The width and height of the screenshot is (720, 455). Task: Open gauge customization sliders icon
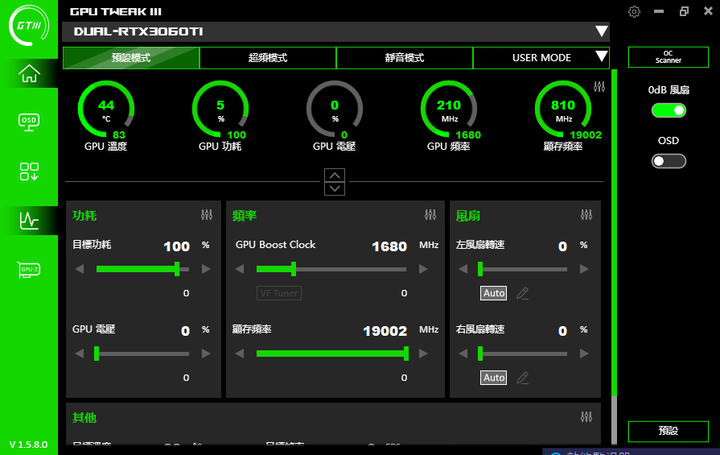coord(599,86)
